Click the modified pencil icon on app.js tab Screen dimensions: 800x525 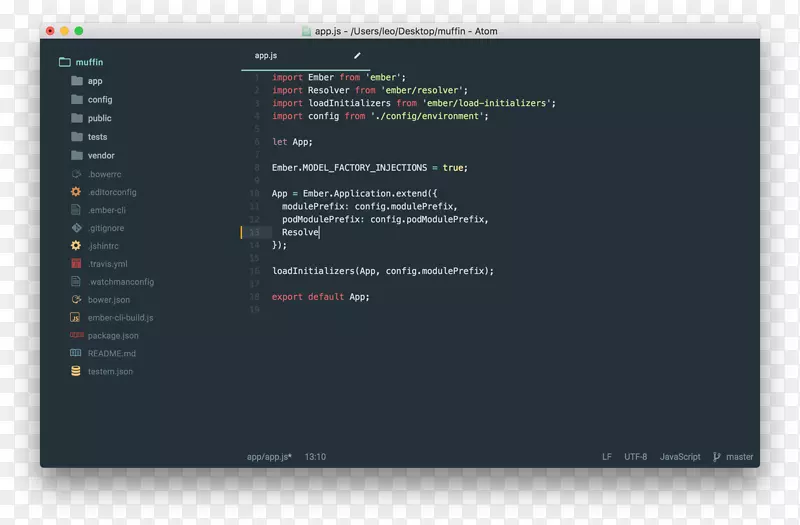[357, 55]
